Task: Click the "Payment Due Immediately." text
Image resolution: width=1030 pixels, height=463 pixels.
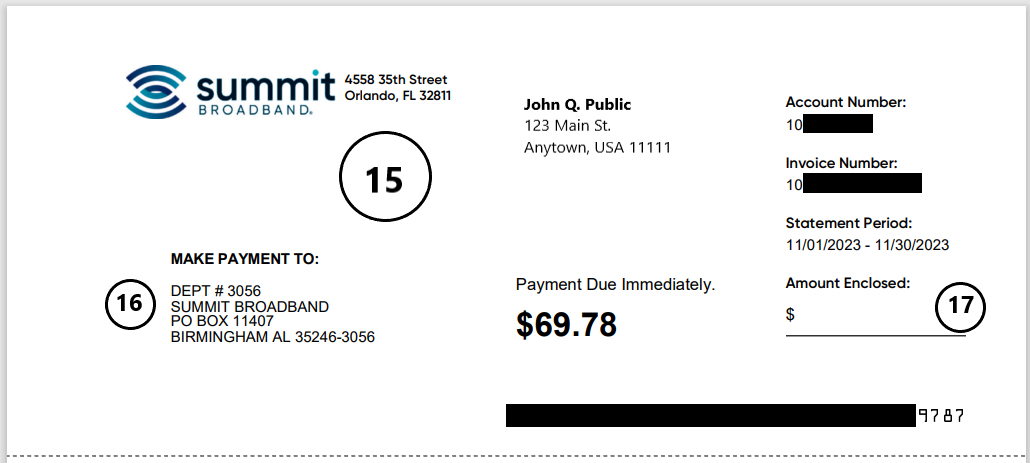Action: pyautogui.click(x=615, y=285)
